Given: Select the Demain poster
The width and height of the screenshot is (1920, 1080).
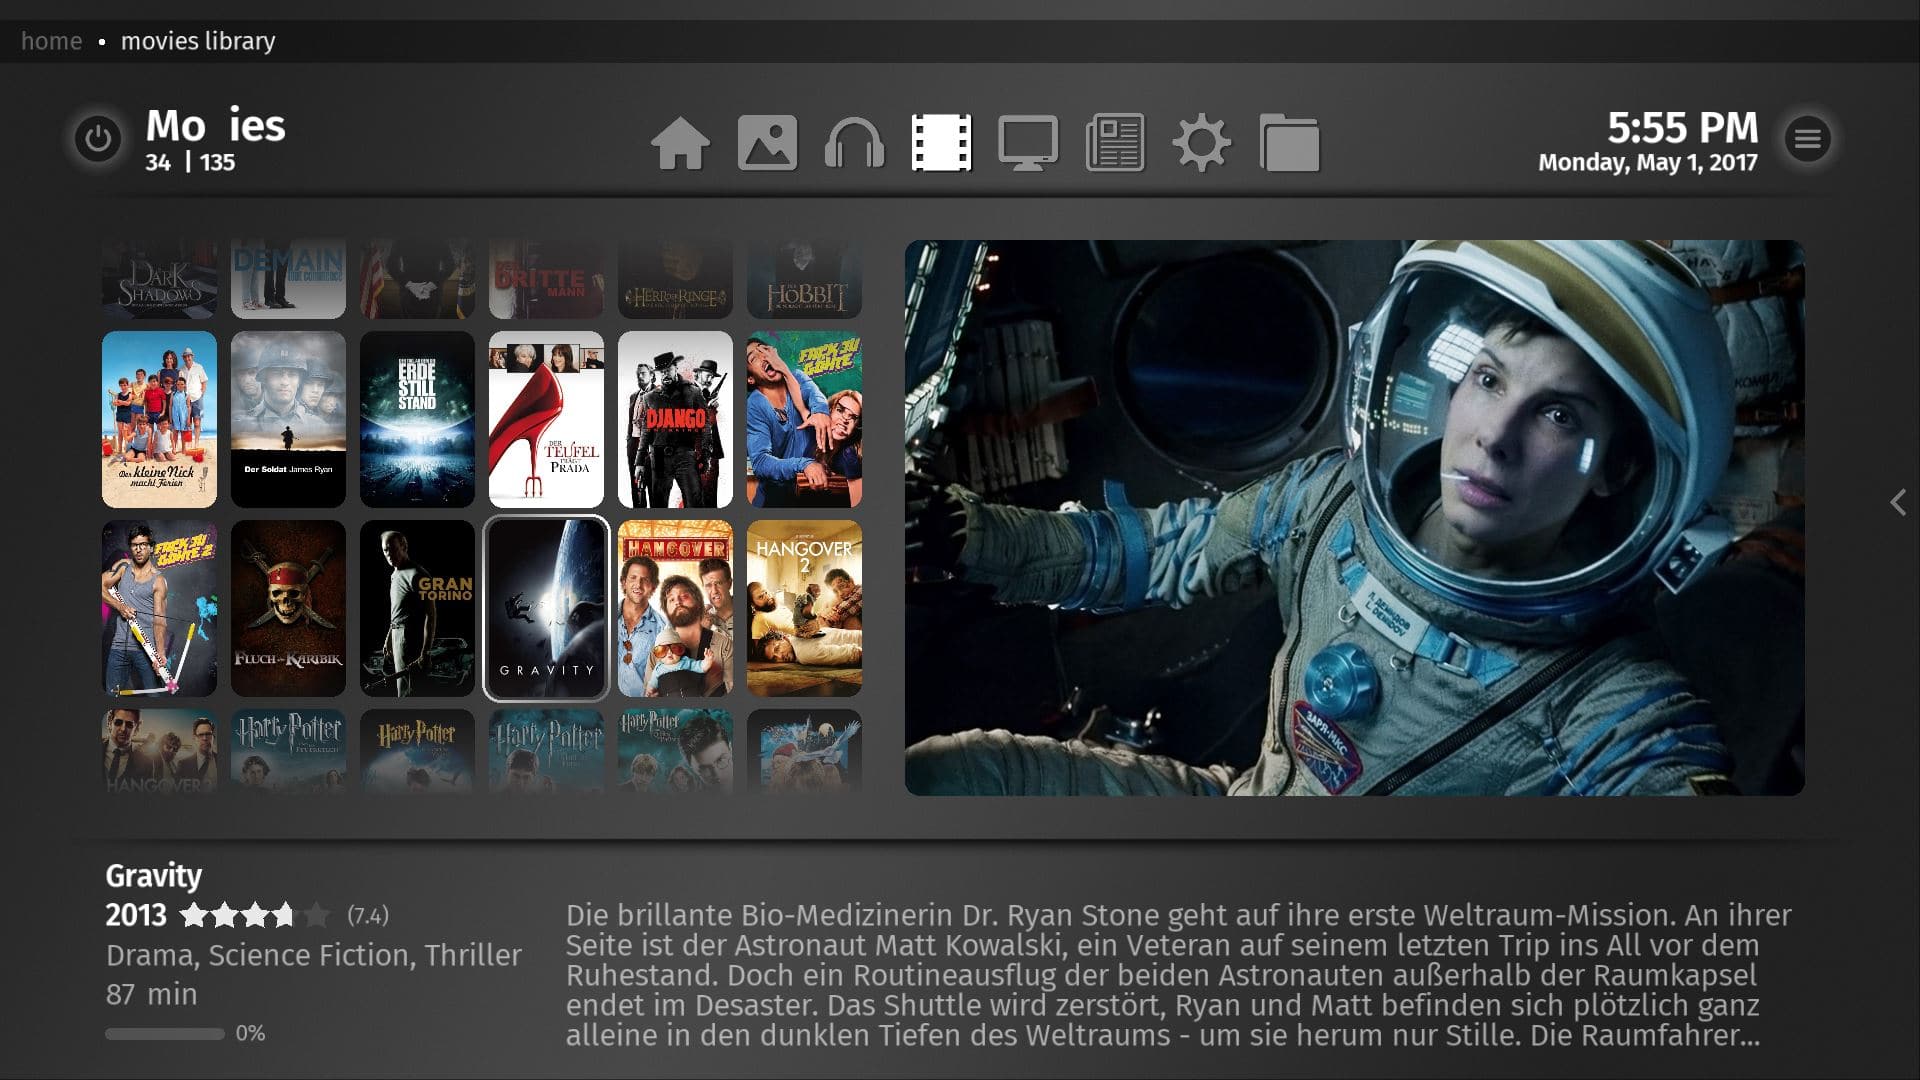Looking at the screenshot, I should (x=288, y=279).
